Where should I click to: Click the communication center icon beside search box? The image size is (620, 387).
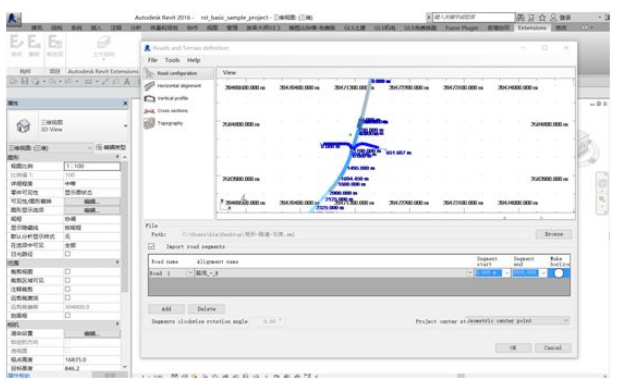tap(531, 17)
